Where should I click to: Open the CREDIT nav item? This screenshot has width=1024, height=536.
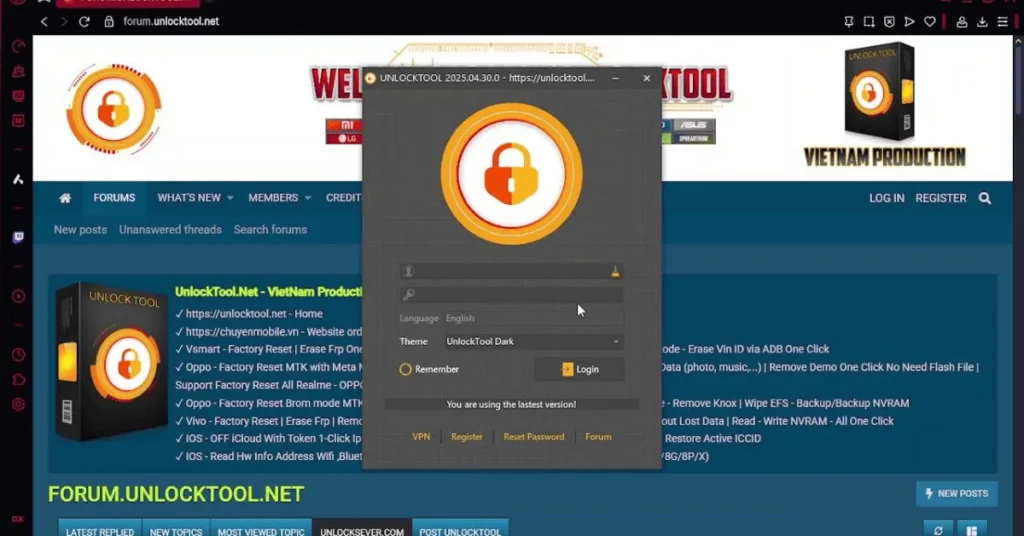(344, 198)
